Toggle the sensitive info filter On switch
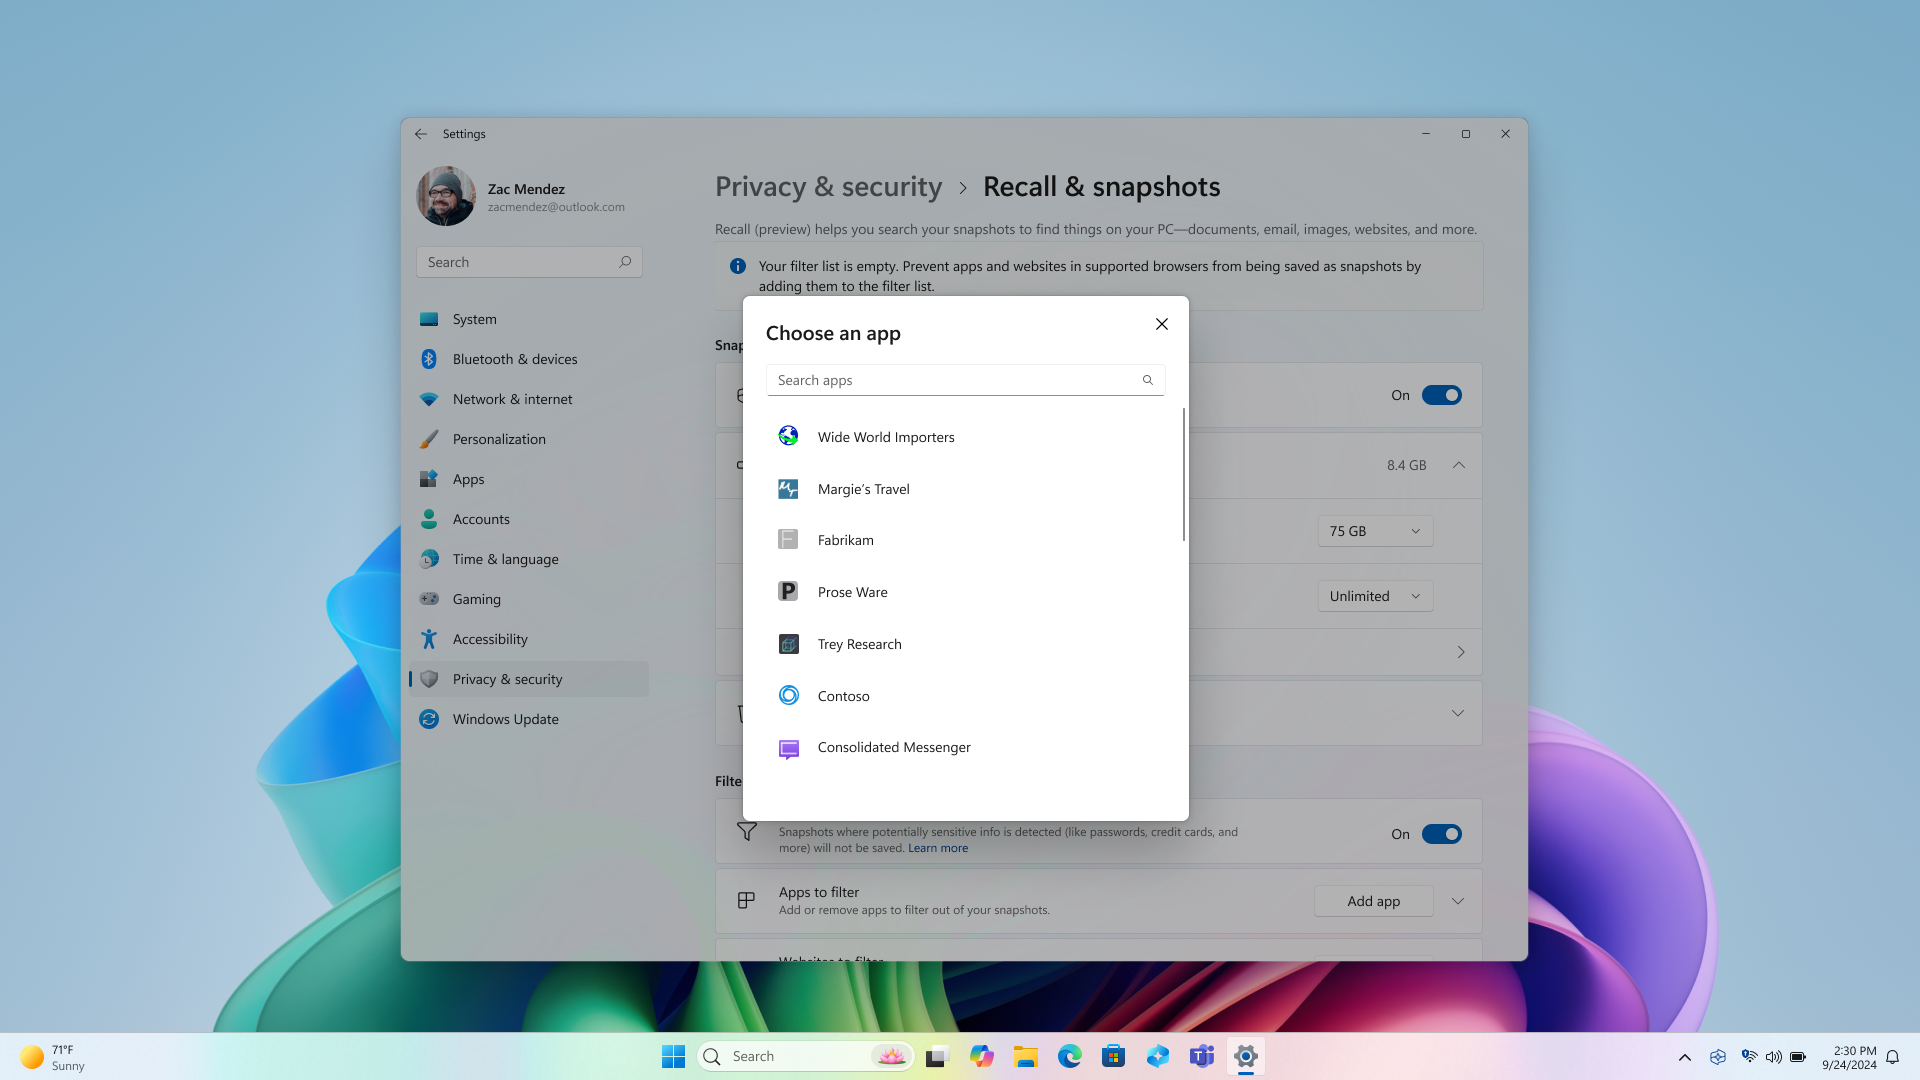1920x1080 pixels. pyautogui.click(x=1441, y=833)
